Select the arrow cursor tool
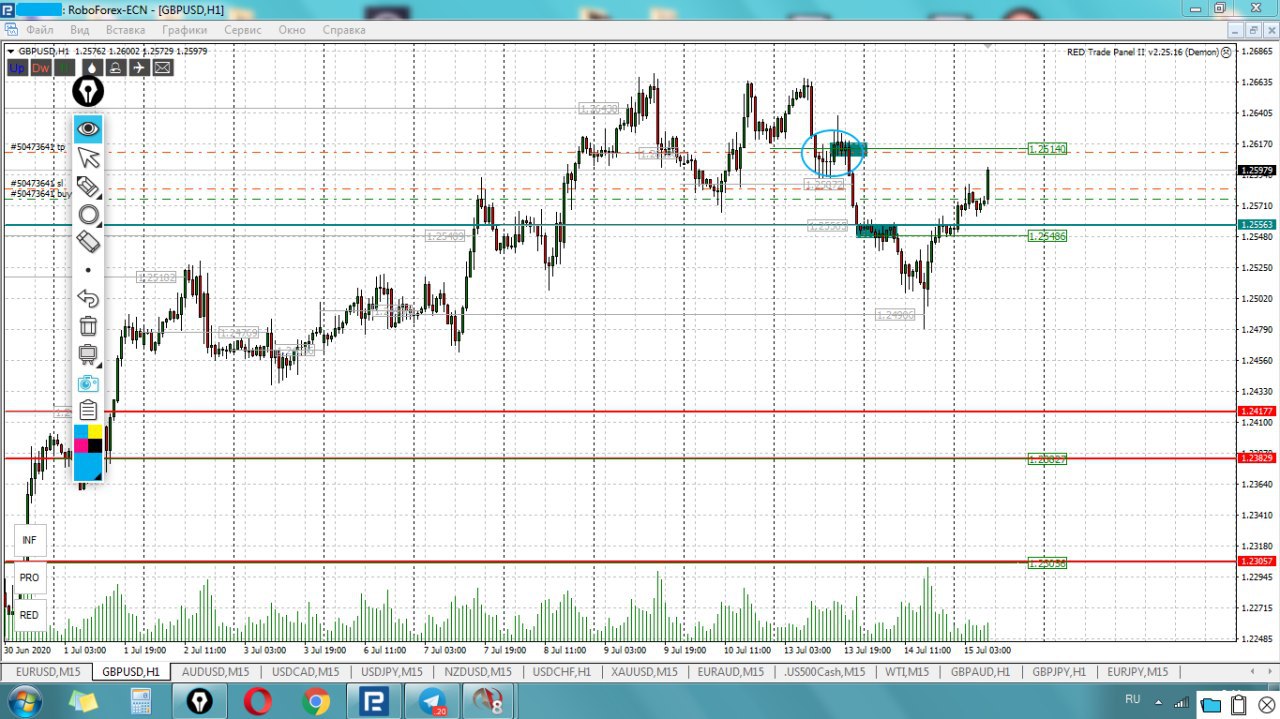This screenshot has height=719, width=1280. [x=88, y=157]
